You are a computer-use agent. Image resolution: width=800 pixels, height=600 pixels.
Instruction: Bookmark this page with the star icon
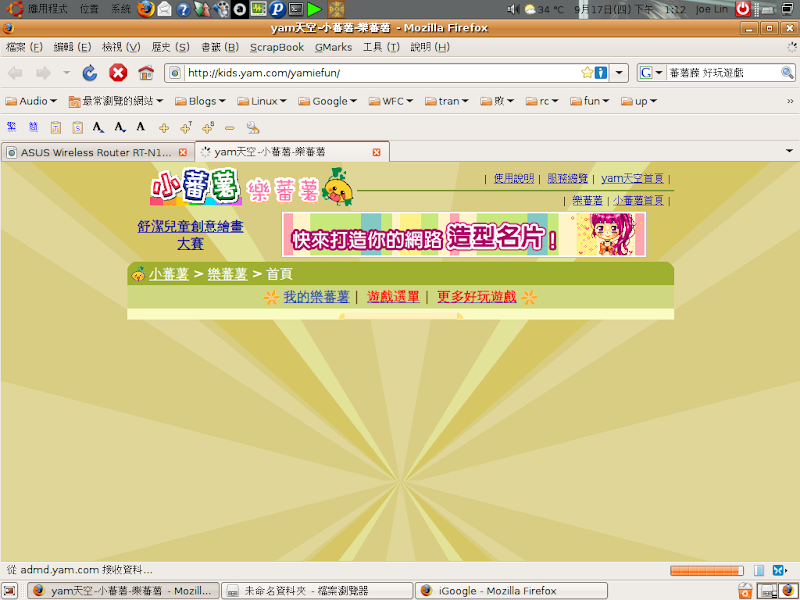[x=587, y=73]
